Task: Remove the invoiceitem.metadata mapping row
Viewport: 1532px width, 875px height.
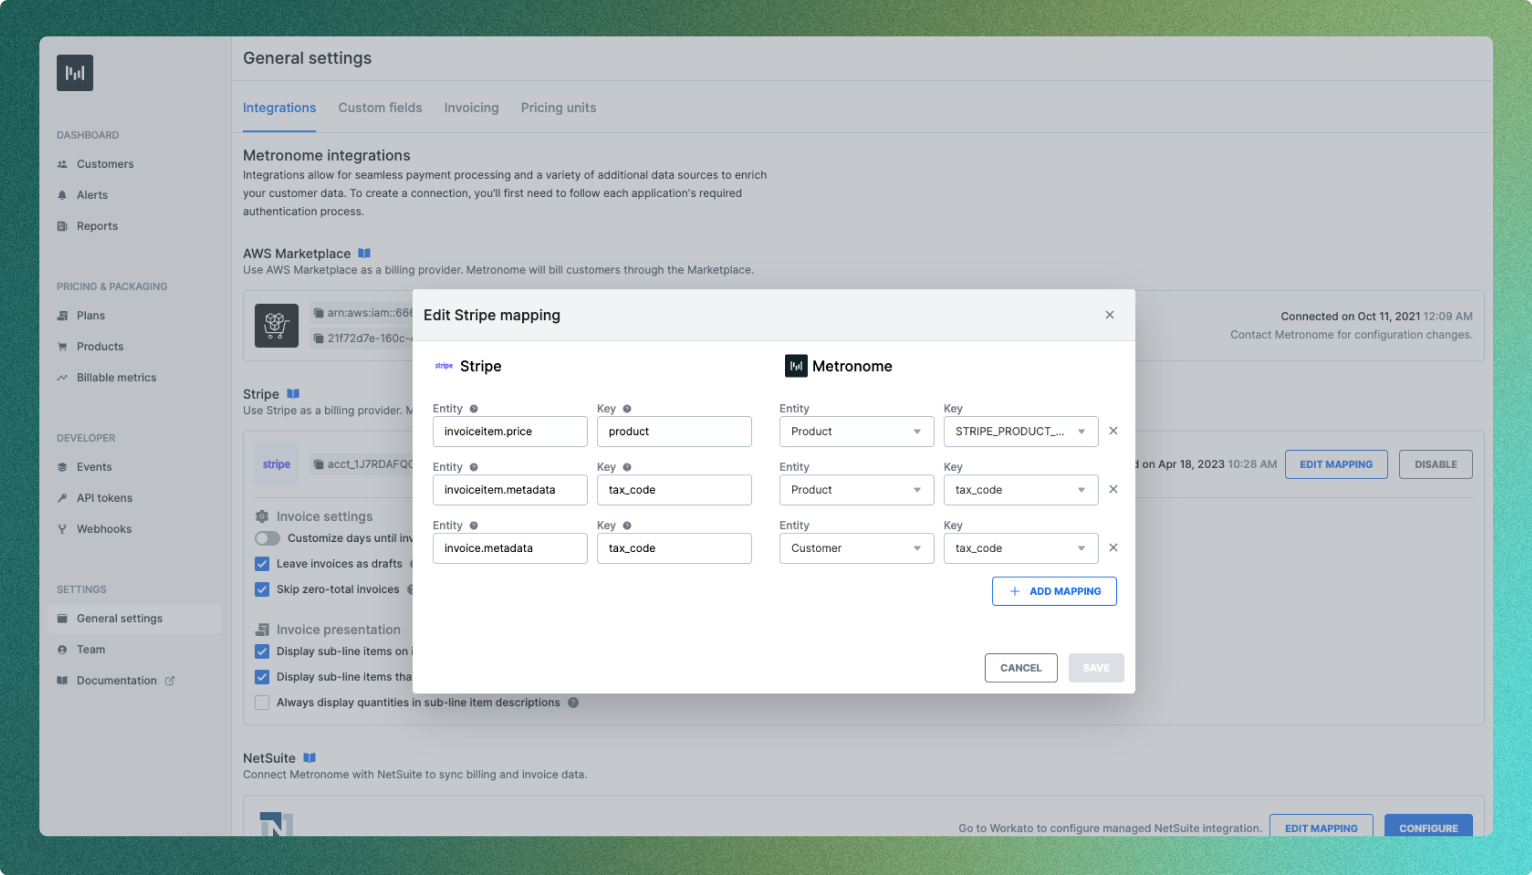Action: point(1113,489)
